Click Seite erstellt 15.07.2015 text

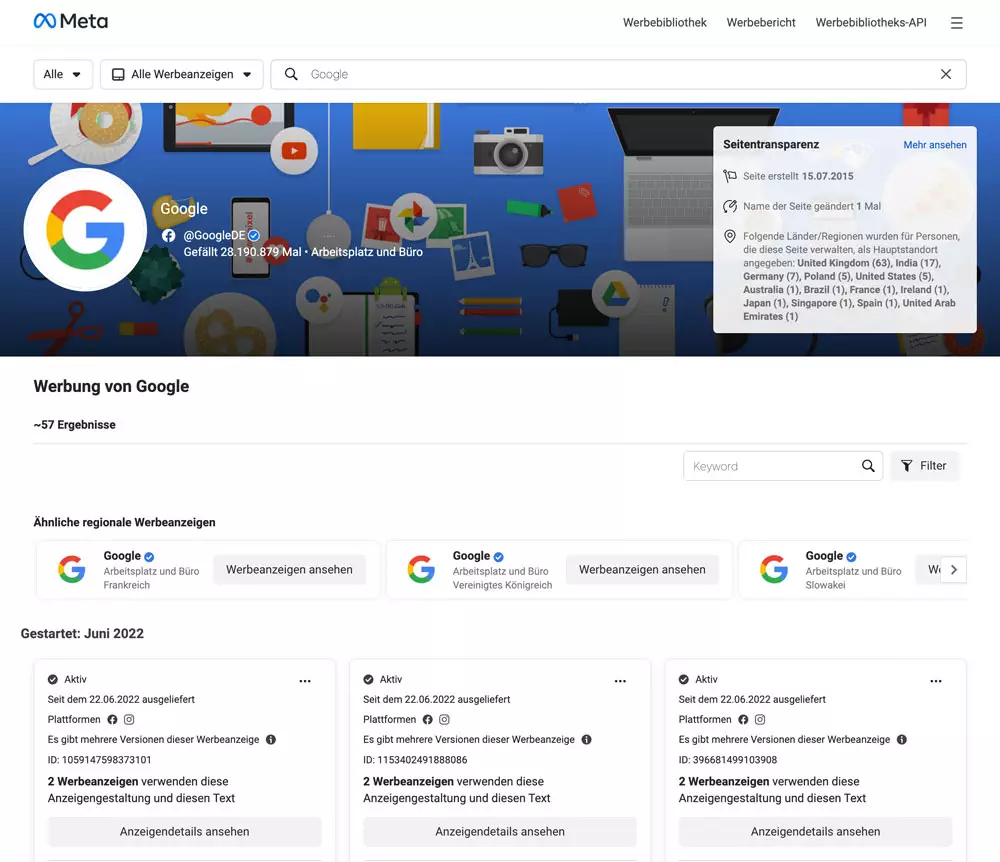pyautogui.click(x=798, y=176)
